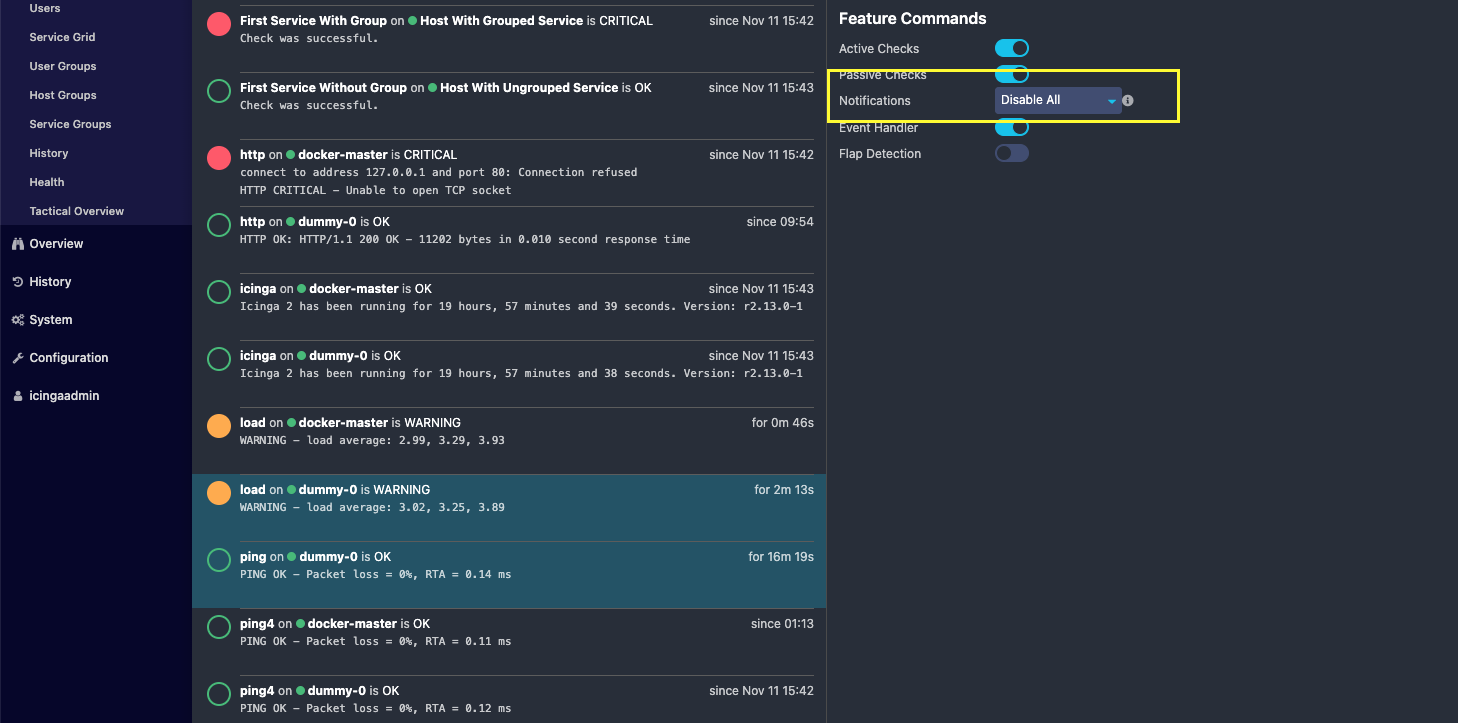Click the green circle for ping4 on docker-master
The image size is (1458, 723).
(x=218, y=627)
